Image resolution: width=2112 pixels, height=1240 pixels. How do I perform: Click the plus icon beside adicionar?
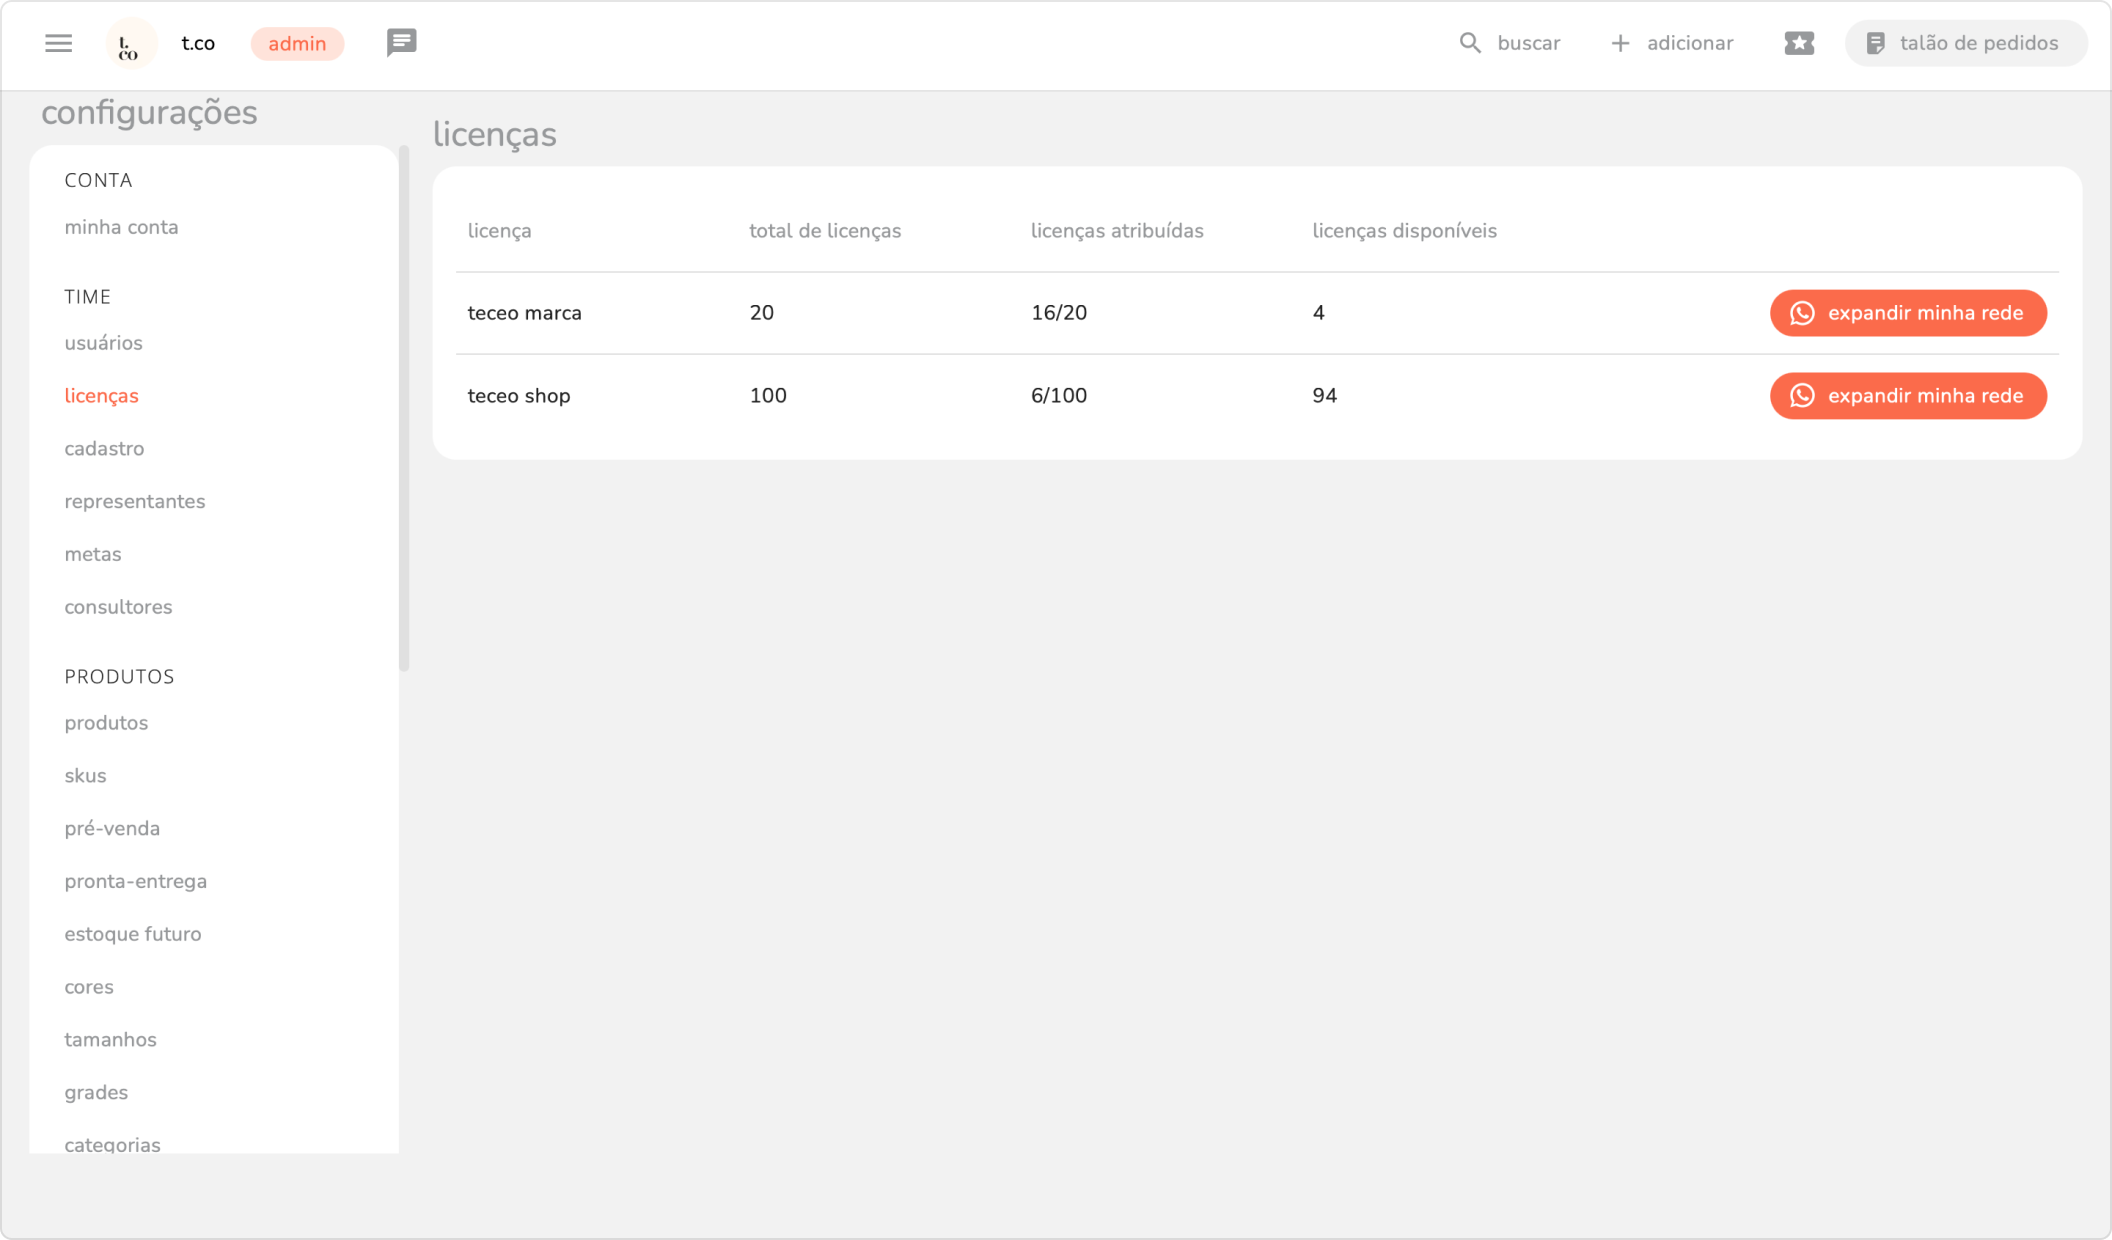point(1620,43)
